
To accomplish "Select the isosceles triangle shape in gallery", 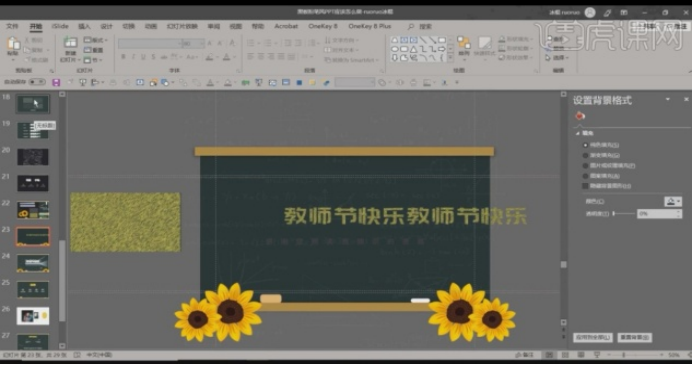I will coord(414,49).
